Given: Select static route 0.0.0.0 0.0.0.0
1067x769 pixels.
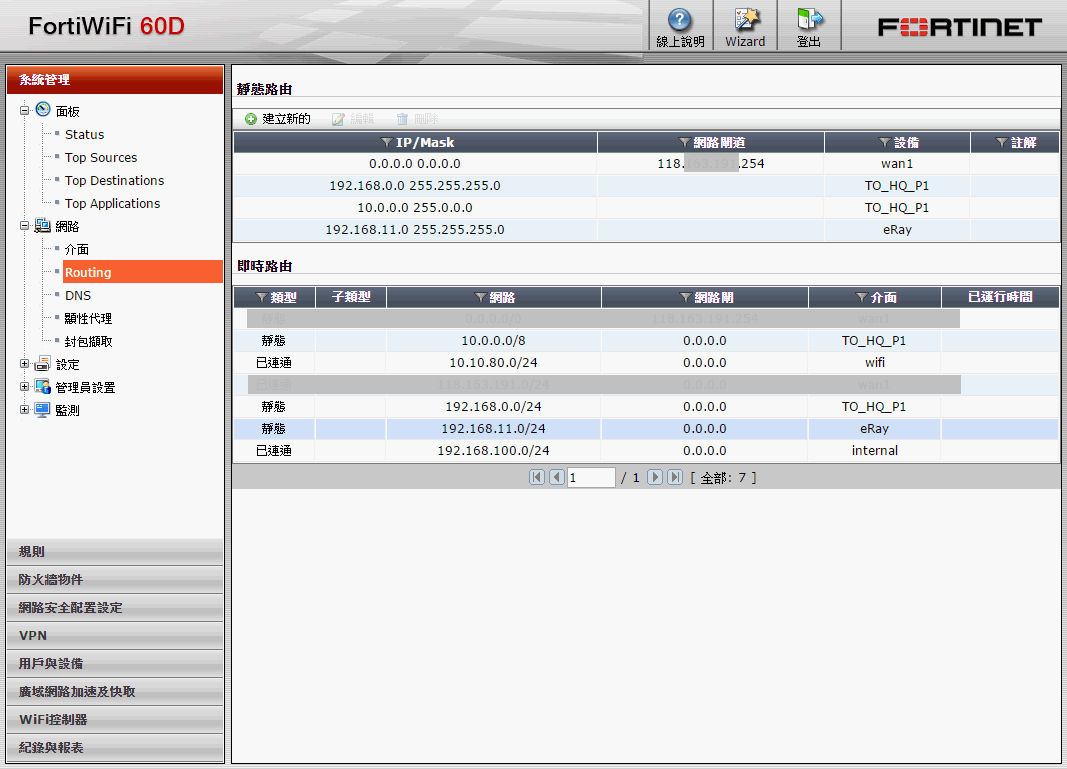Looking at the screenshot, I should pyautogui.click(x=646, y=163).
